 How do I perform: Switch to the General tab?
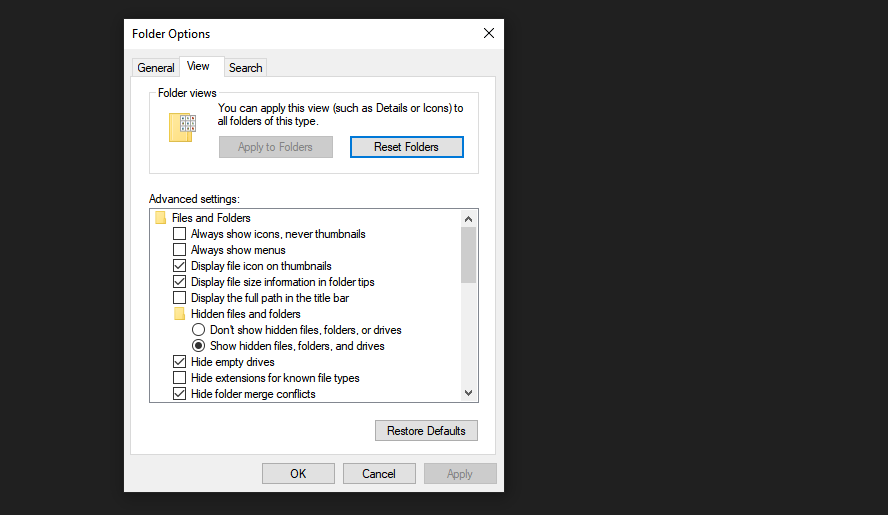[156, 67]
